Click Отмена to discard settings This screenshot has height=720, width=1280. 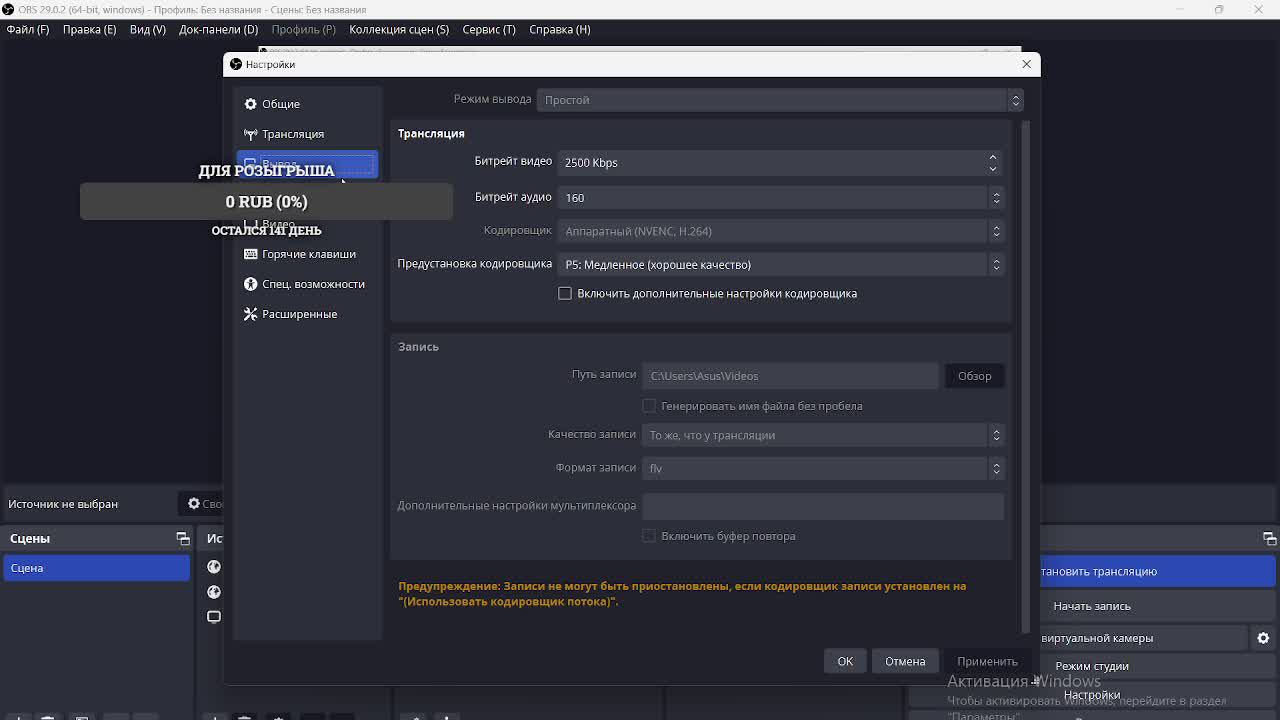coord(905,661)
